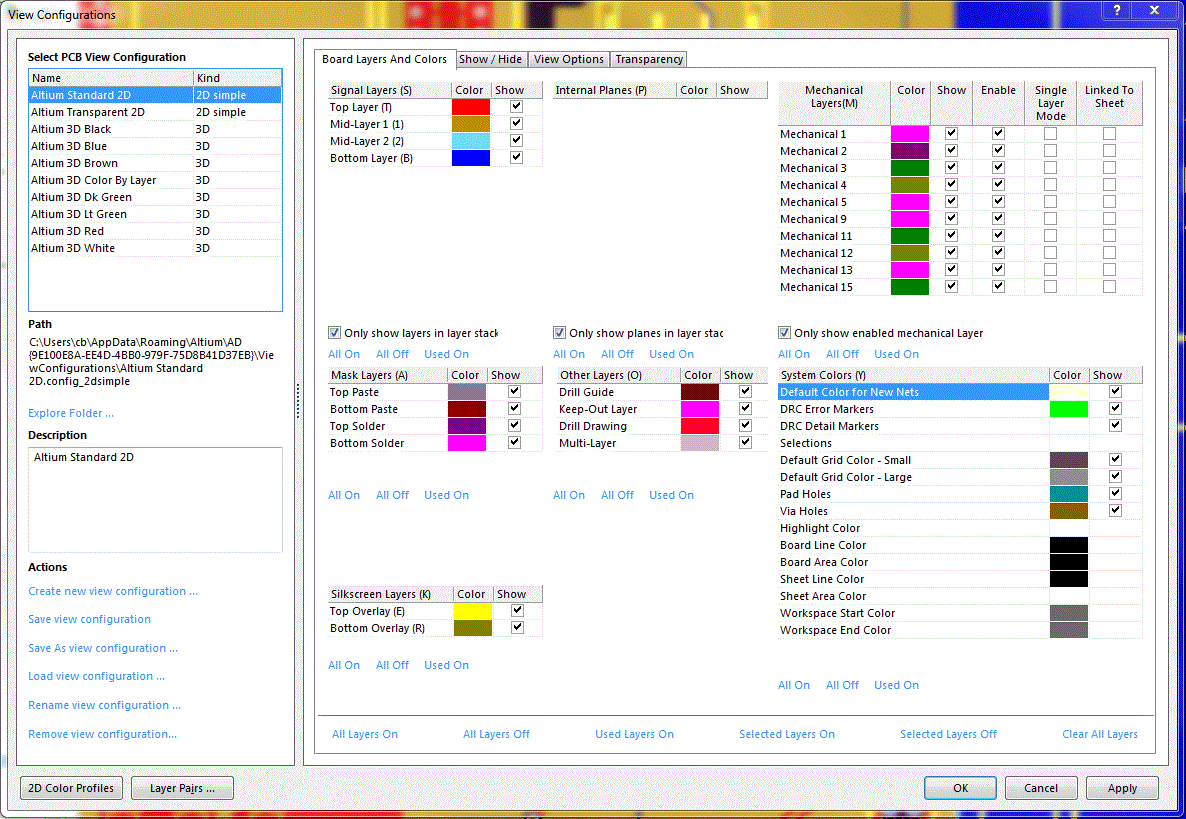Toggle Show checkbox for Top Layer

click(517, 107)
